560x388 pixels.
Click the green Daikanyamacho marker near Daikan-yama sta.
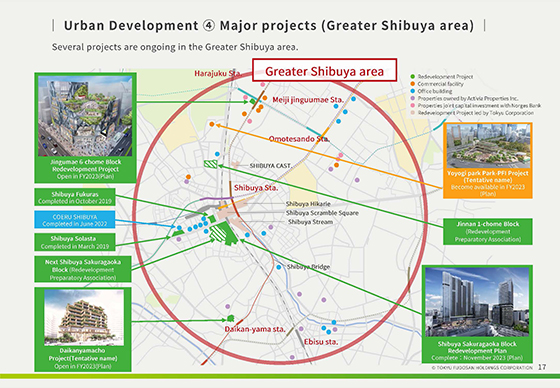pyautogui.click(x=231, y=318)
